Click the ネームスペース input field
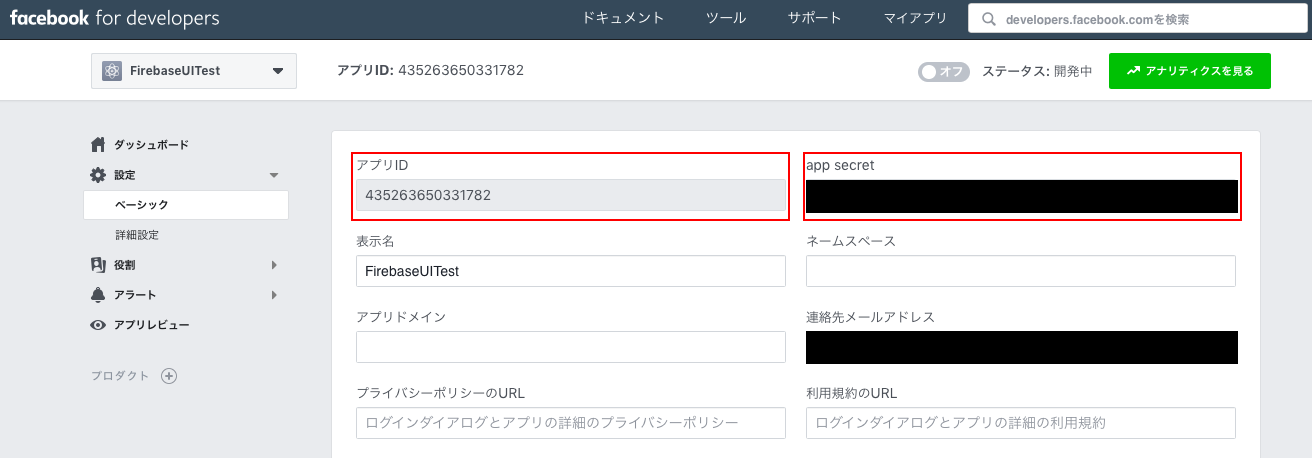Screen dimensions: 1312x458 coord(1021,271)
